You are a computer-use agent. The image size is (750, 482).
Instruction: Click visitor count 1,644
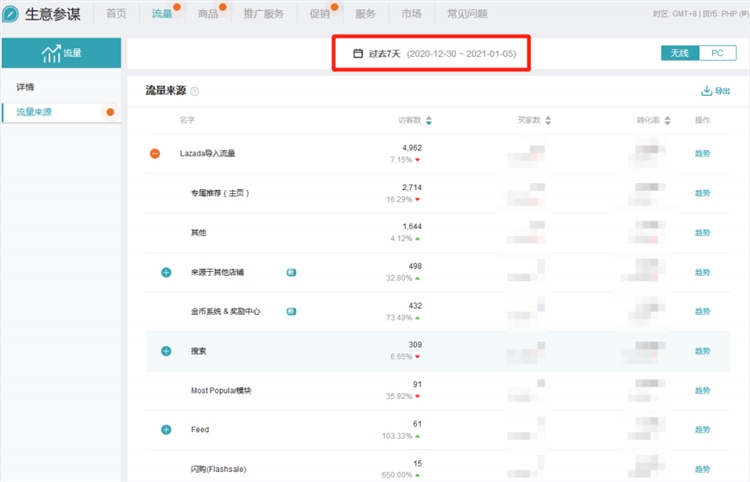412,226
